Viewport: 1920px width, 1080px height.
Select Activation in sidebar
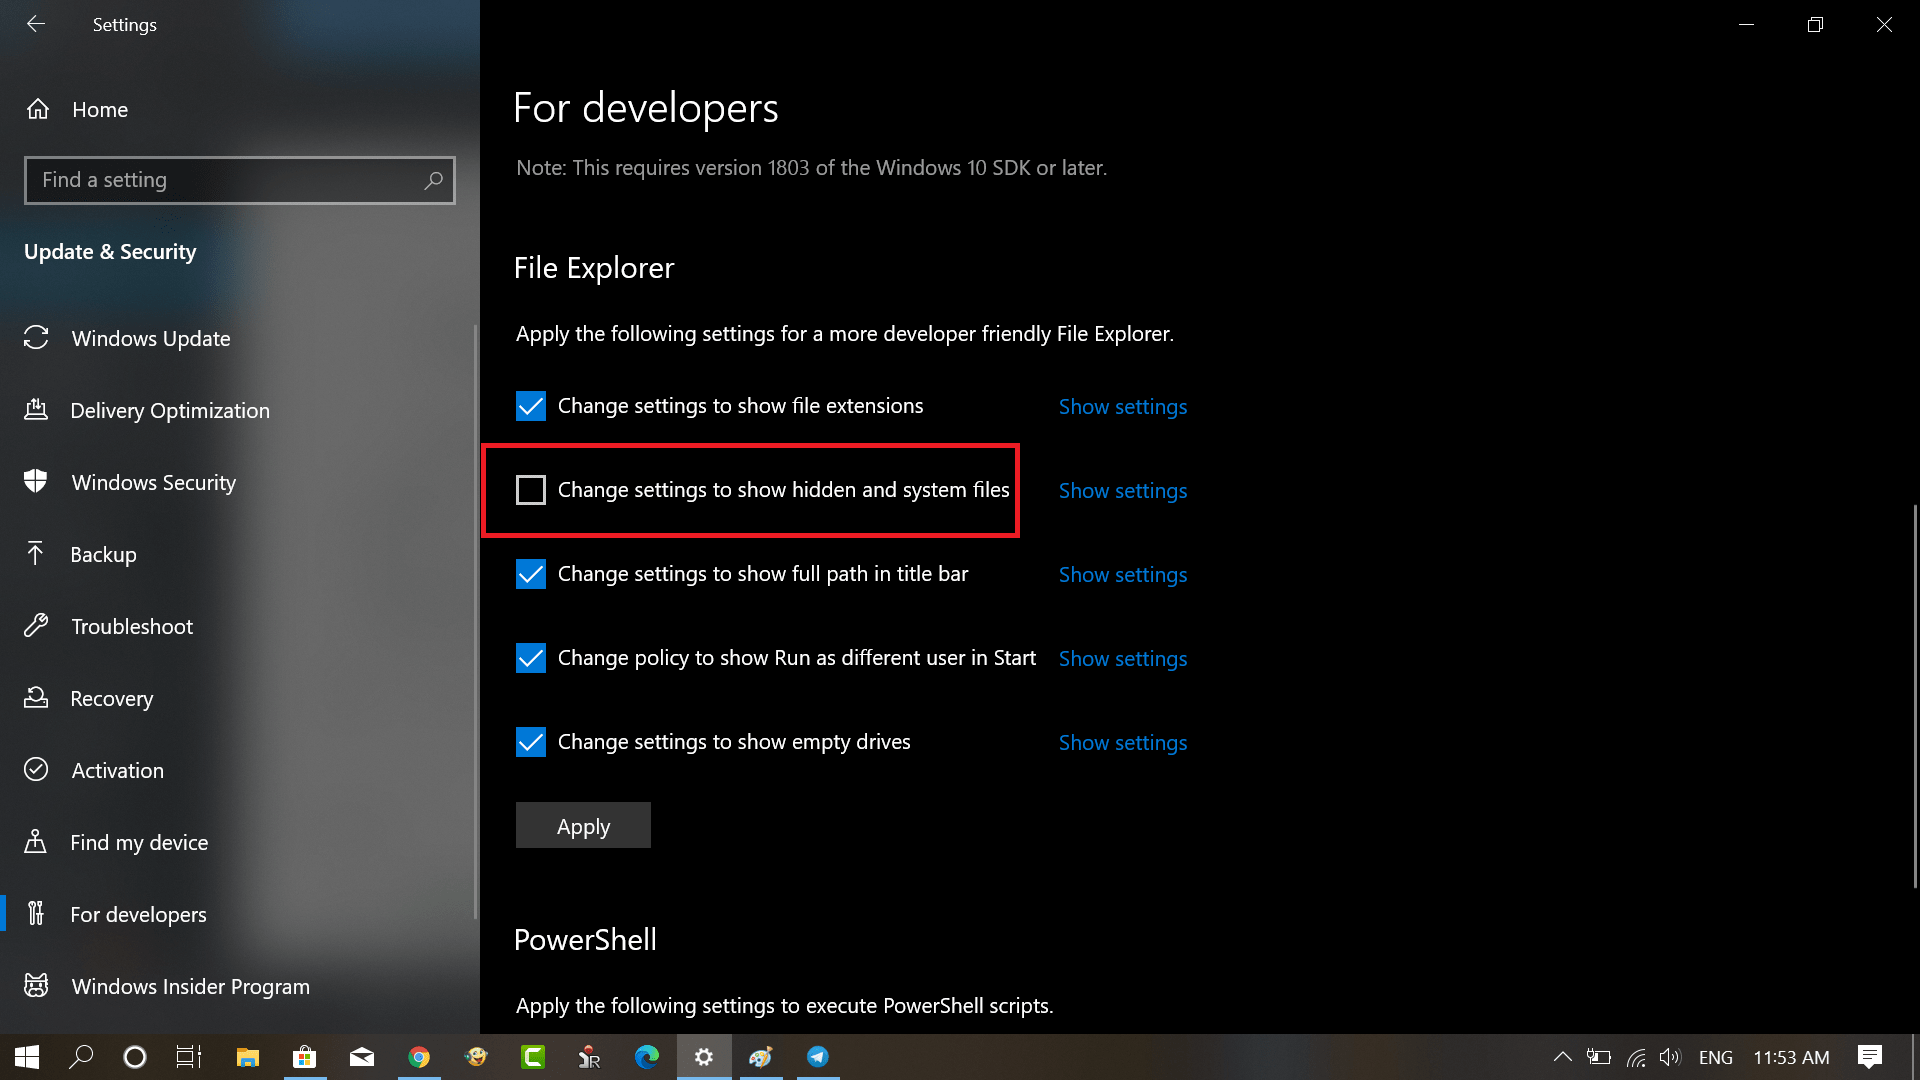tap(238, 770)
